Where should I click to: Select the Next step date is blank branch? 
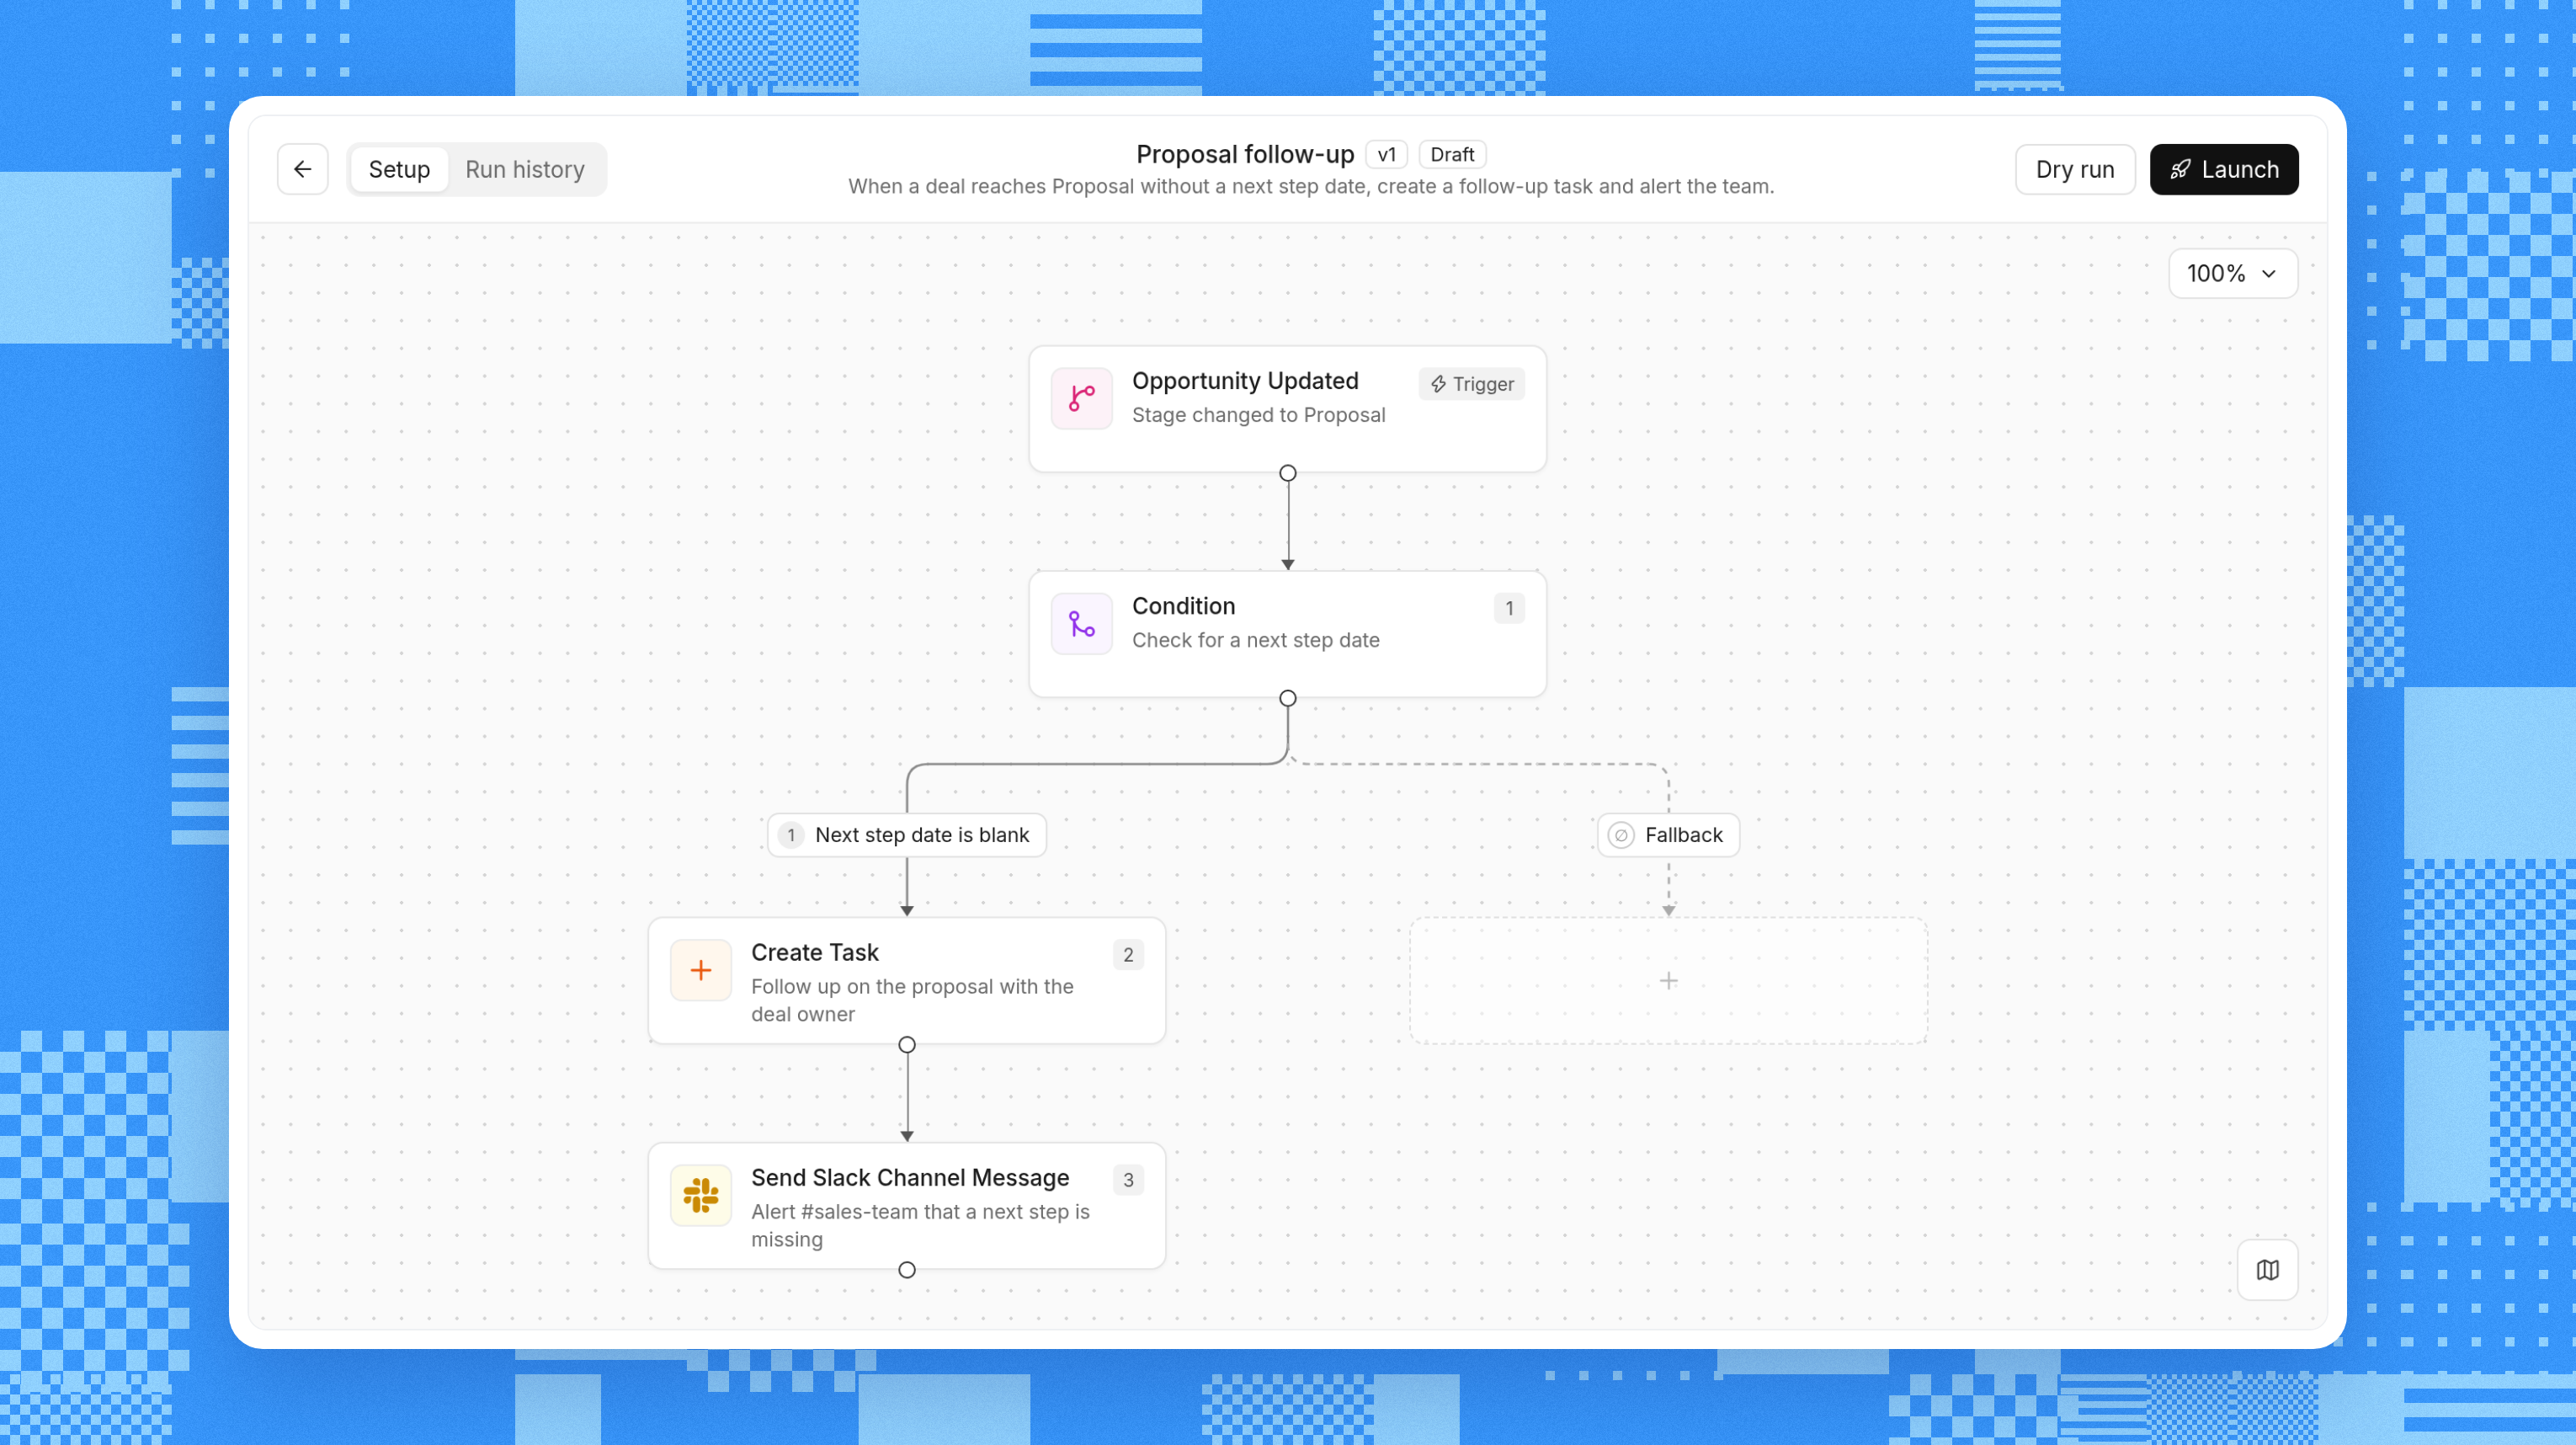[906, 835]
